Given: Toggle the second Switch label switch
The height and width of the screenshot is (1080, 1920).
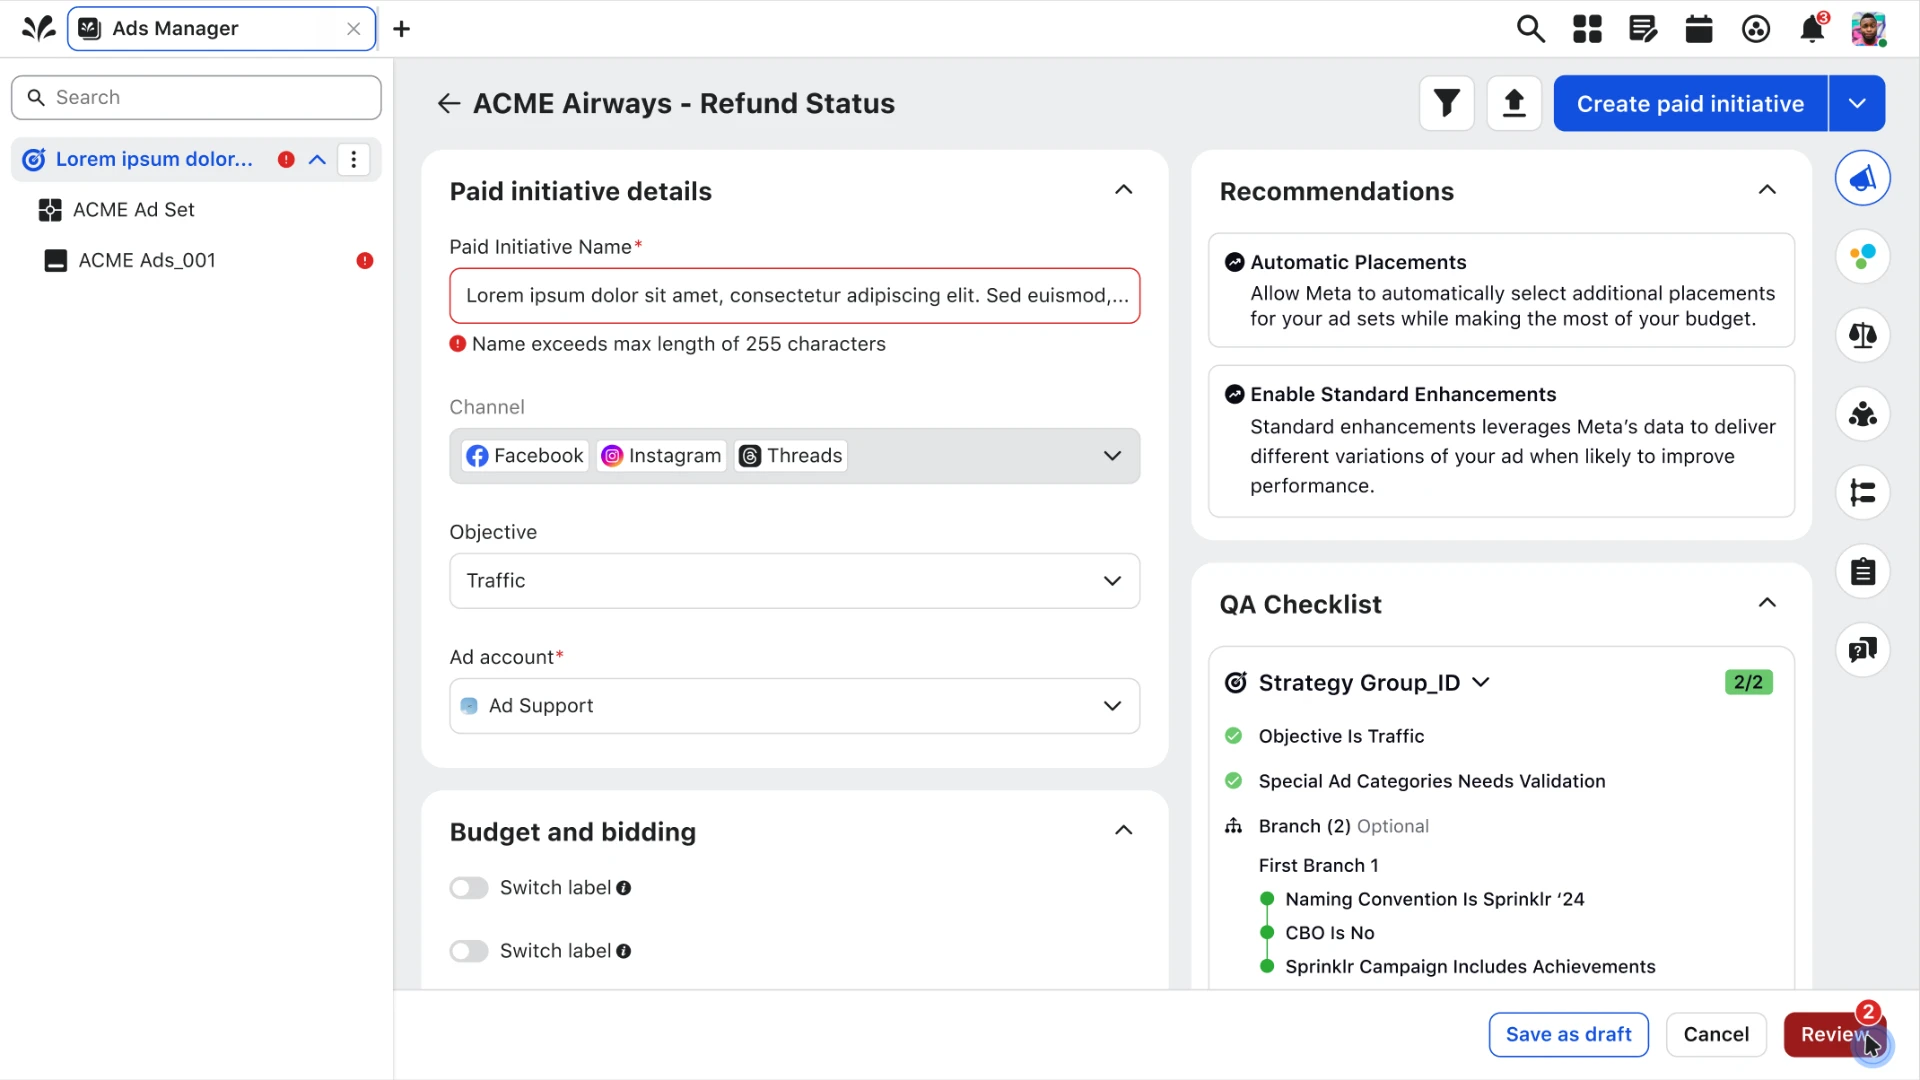Looking at the screenshot, I should click(x=469, y=951).
